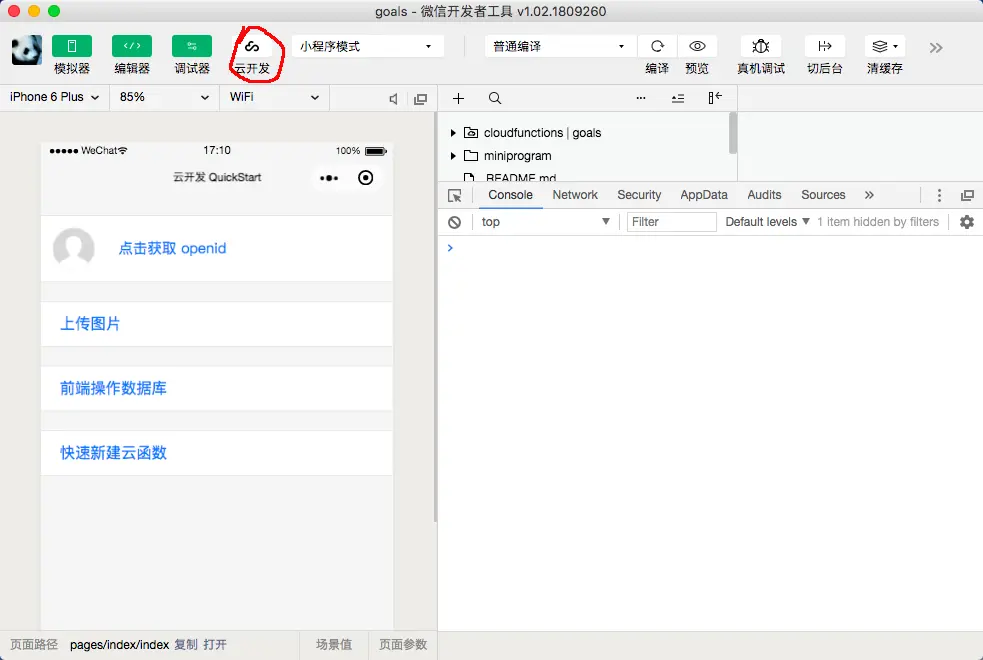The width and height of the screenshot is (983, 660).
Task: Switch to the Audits tab
Action: click(764, 195)
